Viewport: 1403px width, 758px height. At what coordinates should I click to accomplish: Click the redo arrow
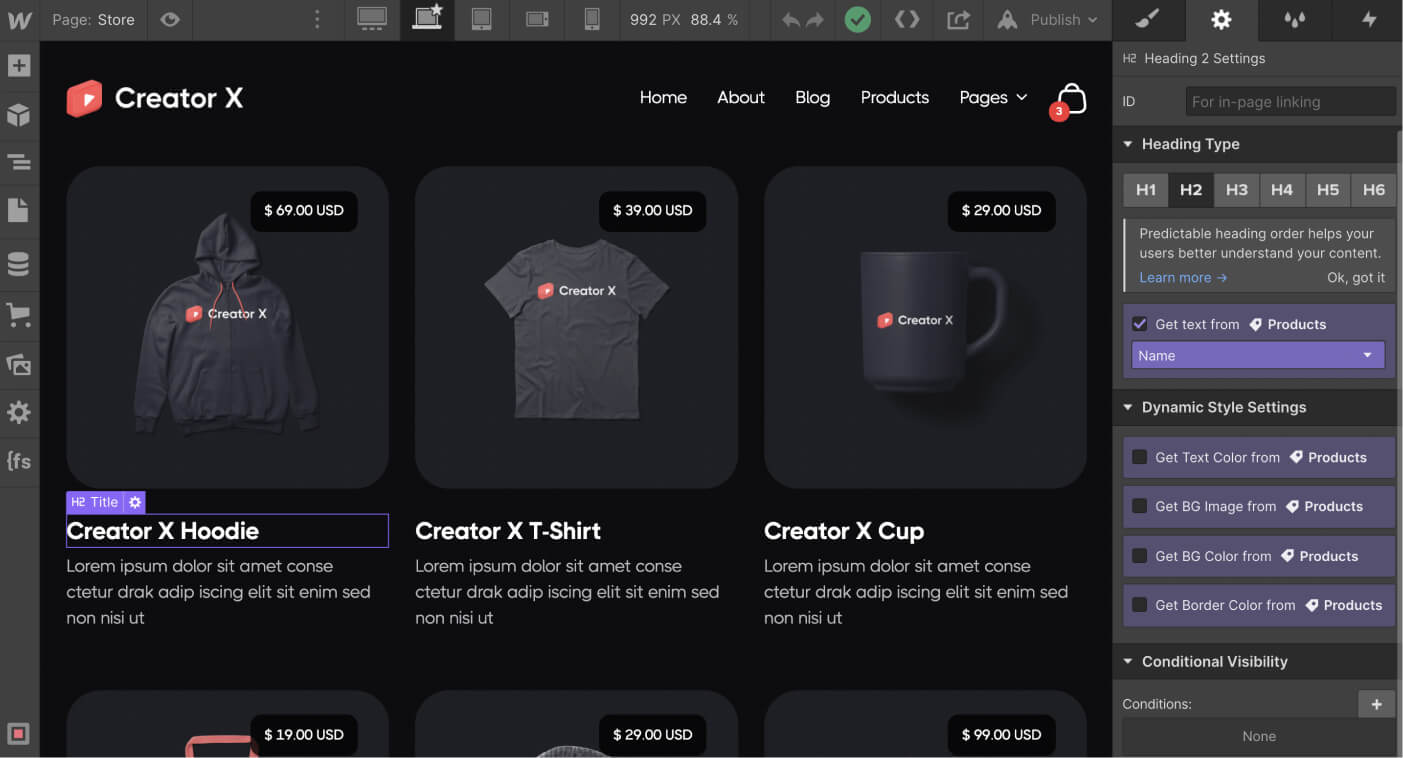(815, 20)
